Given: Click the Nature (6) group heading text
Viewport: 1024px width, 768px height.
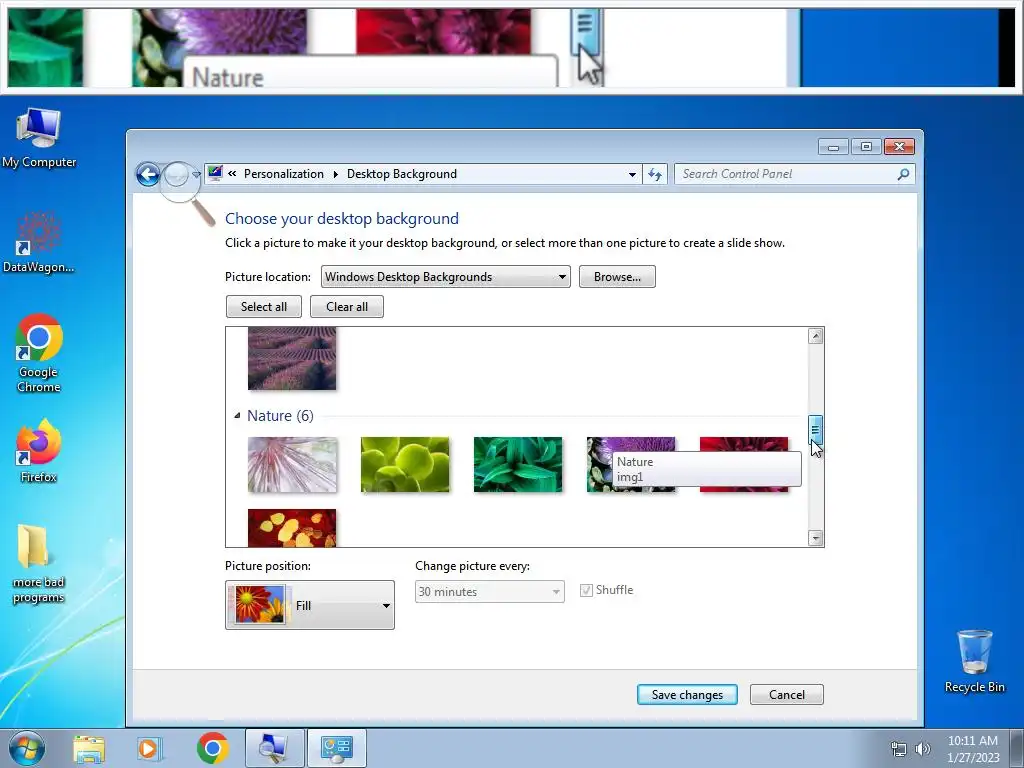Looking at the screenshot, I should (x=280, y=415).
